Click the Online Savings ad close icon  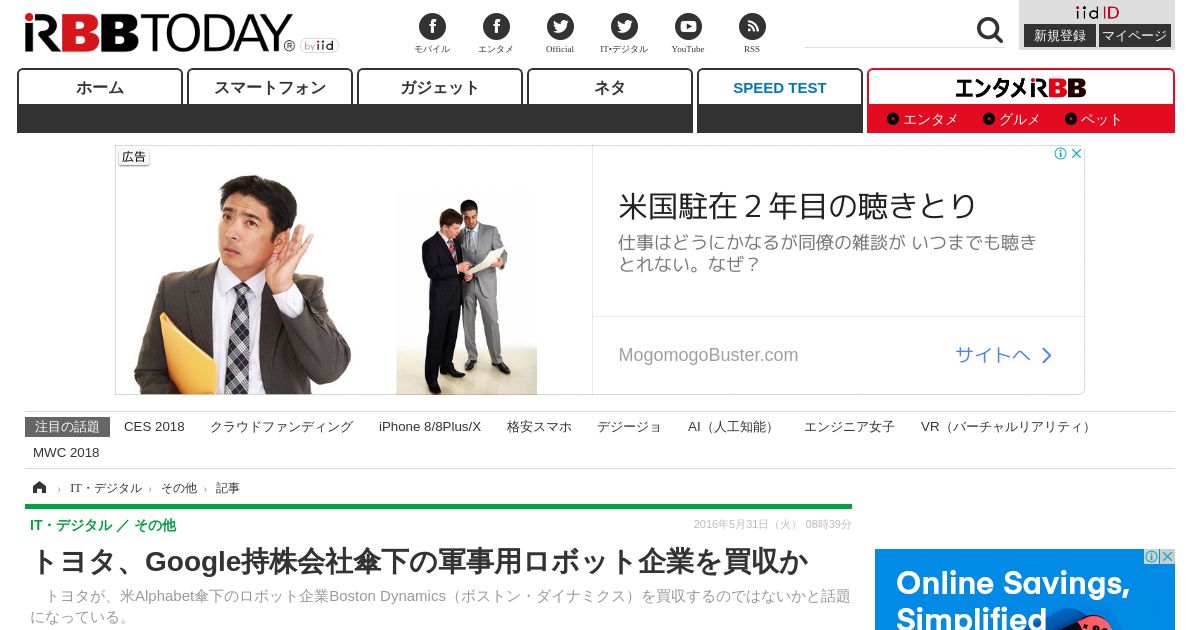tap(1167, 556)
